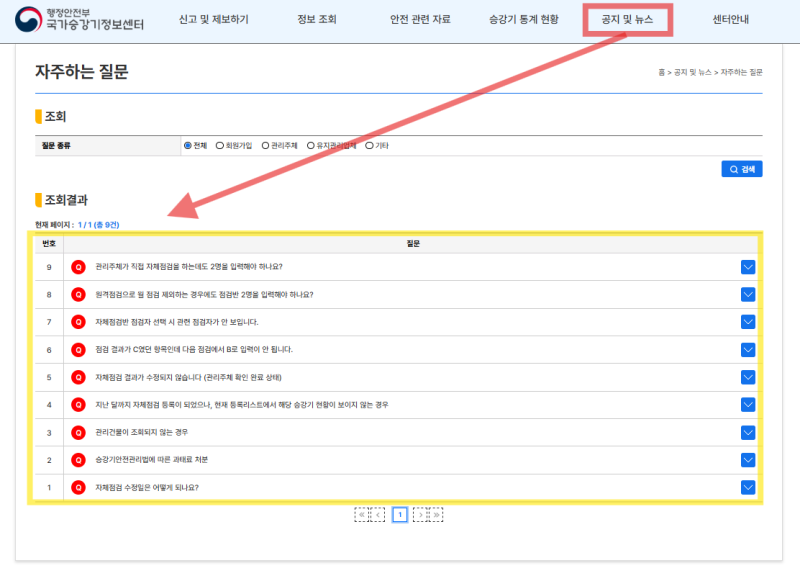Click the blue 검색 search button
Screen dimensions: 800x576
pos(742,169)
